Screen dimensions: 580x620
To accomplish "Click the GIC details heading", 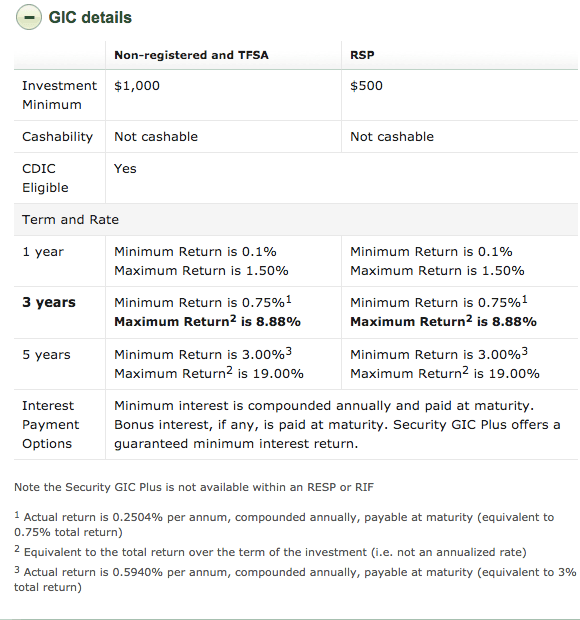I will pyautogui.click(x=90, y=17).
